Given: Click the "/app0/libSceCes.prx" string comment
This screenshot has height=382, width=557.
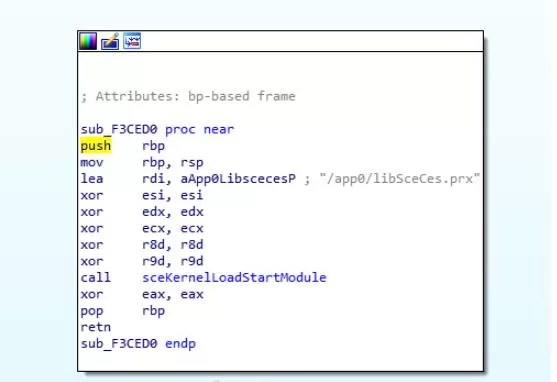Looking at the screenshot, I should [400, 179].
